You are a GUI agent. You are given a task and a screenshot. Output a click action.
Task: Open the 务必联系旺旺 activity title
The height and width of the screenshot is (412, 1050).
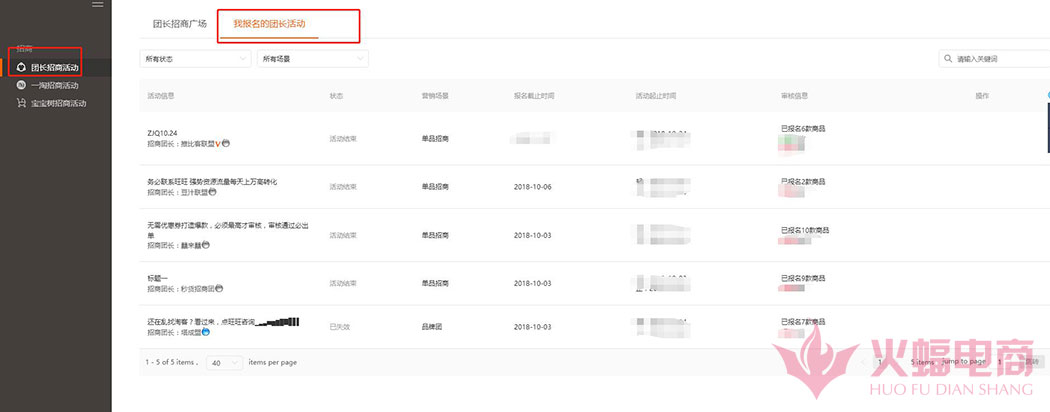[212, 182]
